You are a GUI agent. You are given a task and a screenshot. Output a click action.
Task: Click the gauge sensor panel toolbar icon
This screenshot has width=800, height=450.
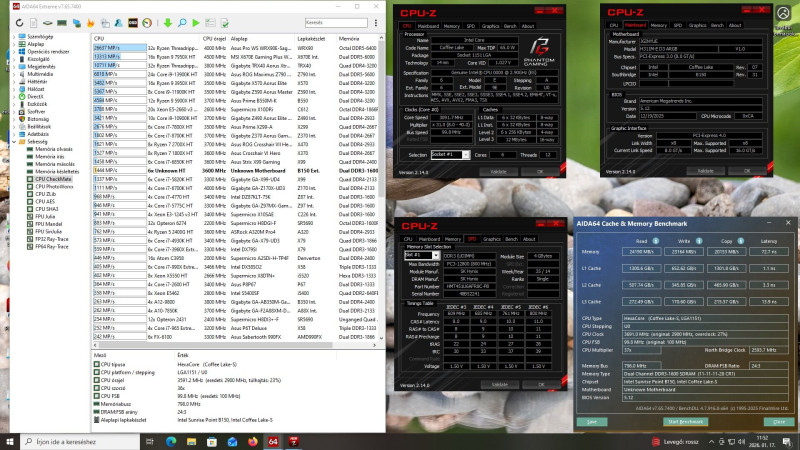click(147, 23)
